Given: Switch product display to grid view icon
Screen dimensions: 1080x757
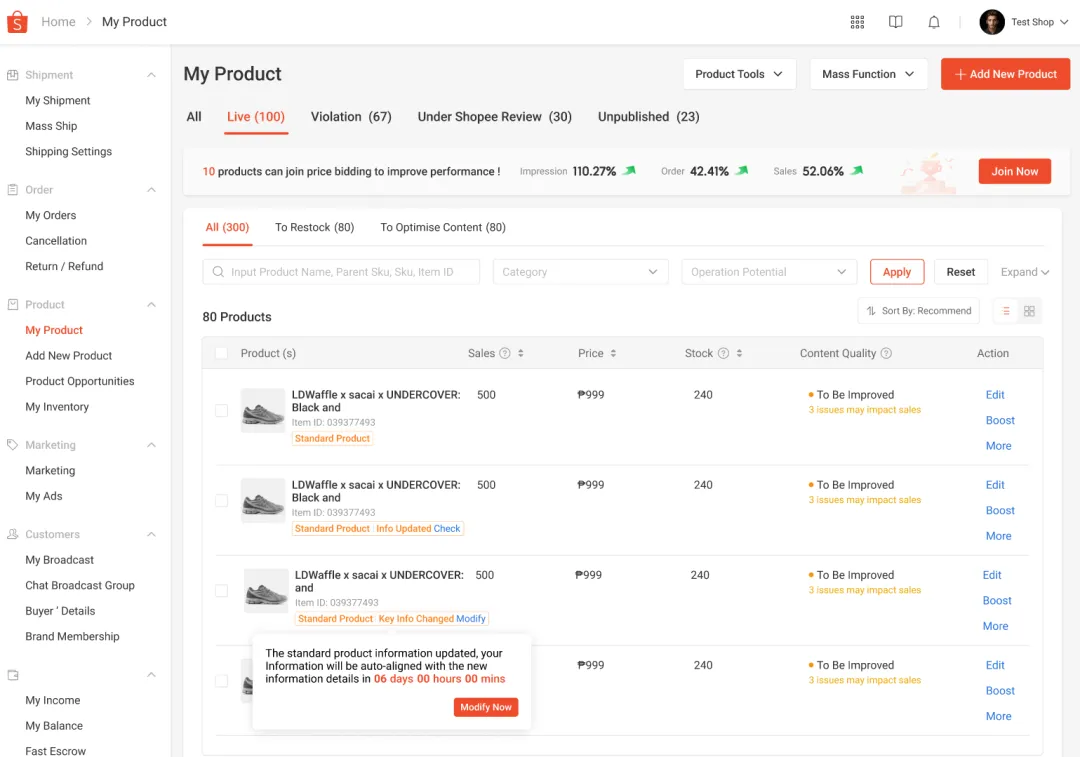Looking at the screenshot, I should point(1031,310).
